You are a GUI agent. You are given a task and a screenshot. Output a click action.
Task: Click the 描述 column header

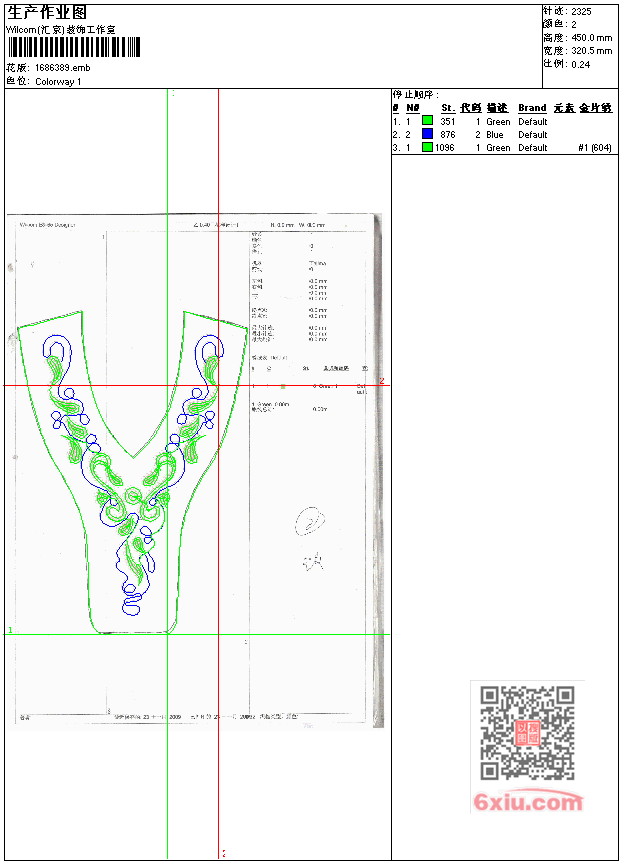pyautogui.click(x=498, y=108)
